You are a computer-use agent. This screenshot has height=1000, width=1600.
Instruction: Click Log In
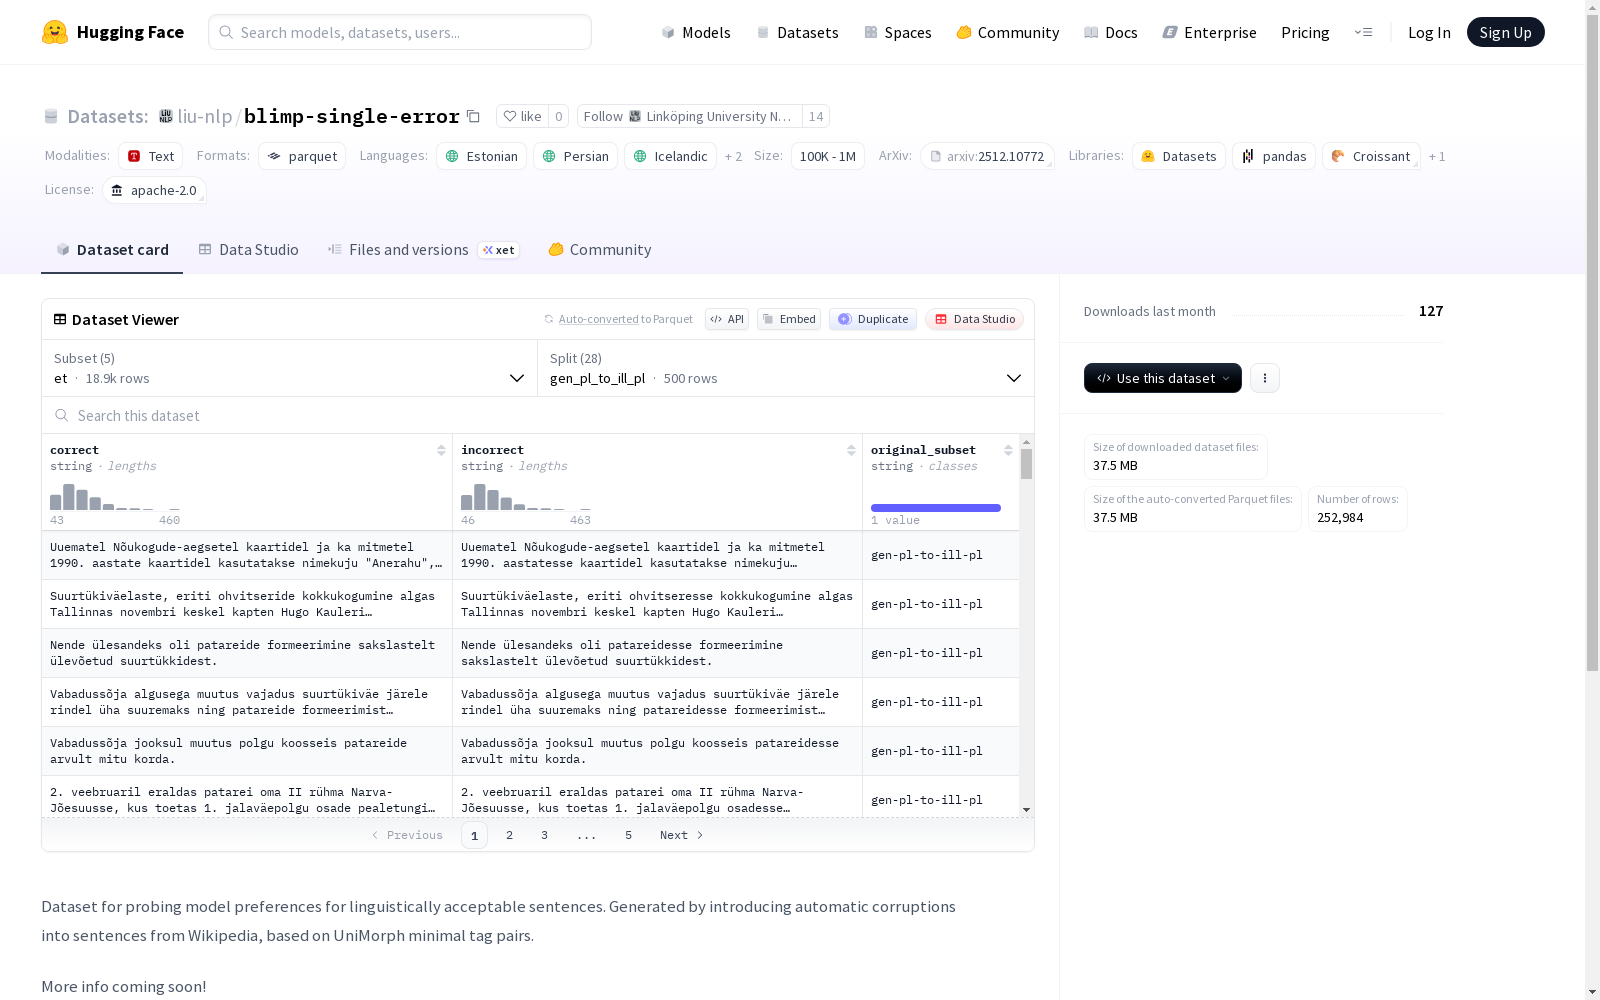pyautogui.click(x=1429, y=32)
